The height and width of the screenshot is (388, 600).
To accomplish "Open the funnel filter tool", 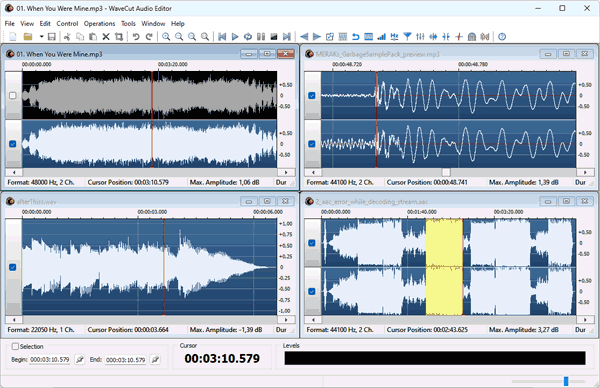I will point(408,37).
